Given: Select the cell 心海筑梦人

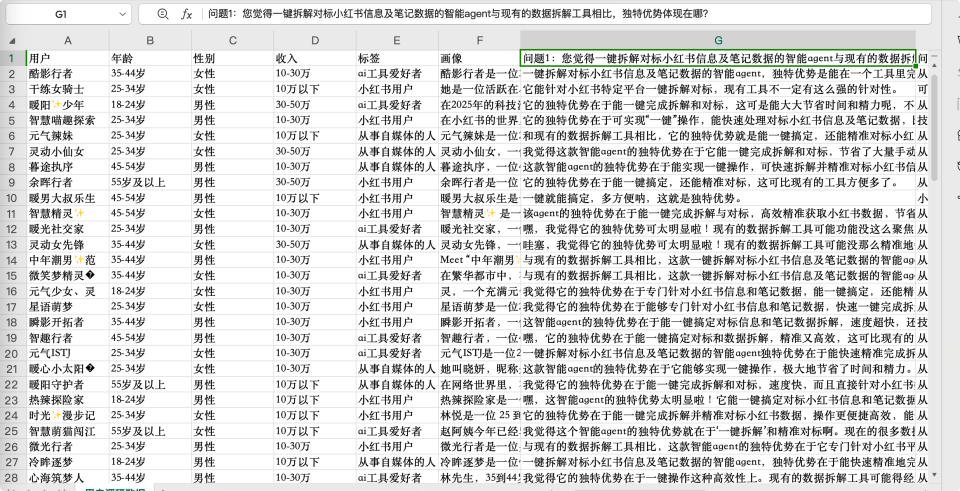Looking at the screenshot, I should pos(68,478).
